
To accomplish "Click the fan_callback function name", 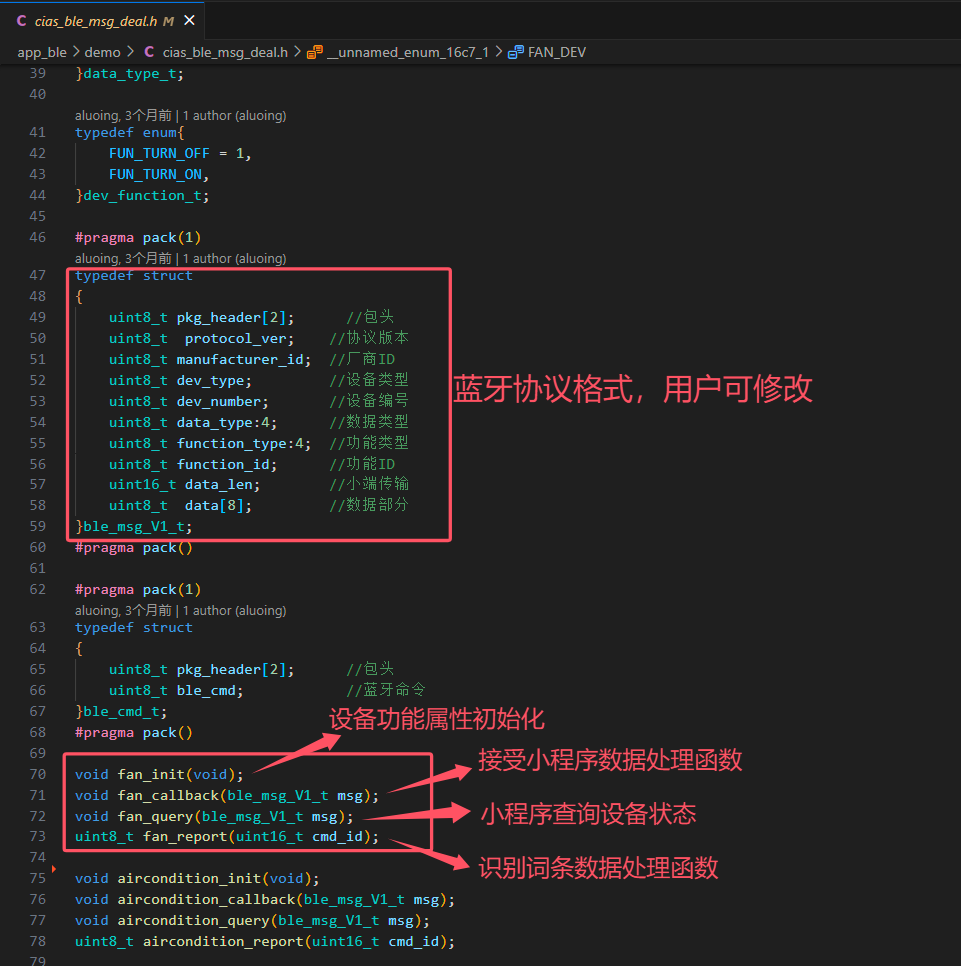I will (168, 795).
